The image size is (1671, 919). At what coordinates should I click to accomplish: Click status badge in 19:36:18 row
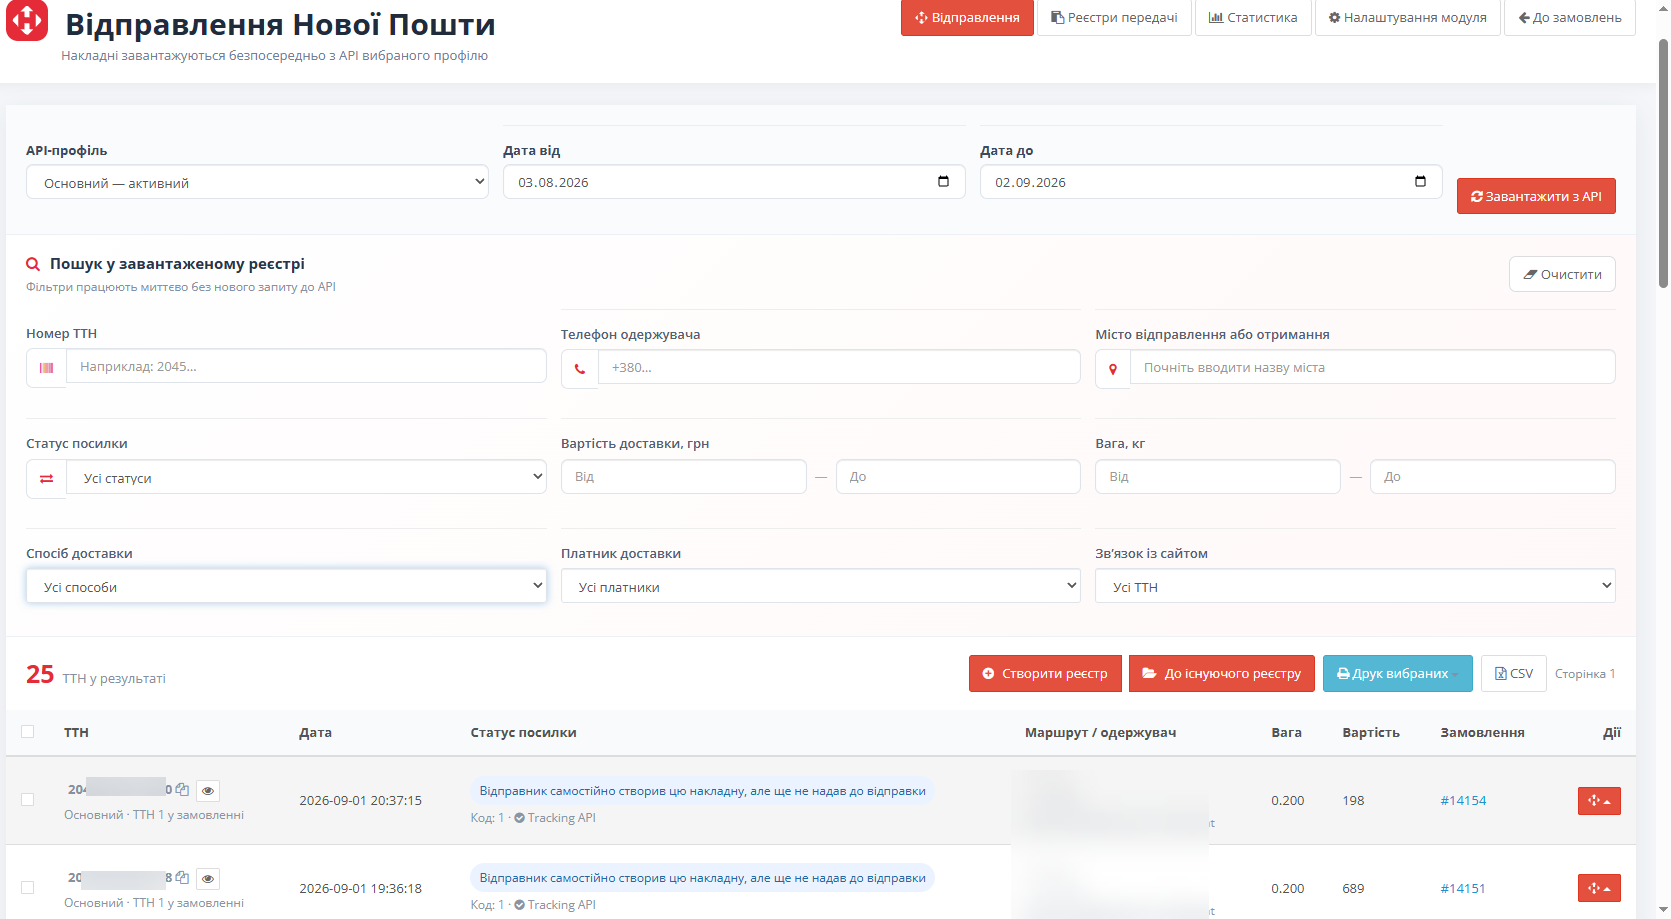pyautogui.click(x=702, y=878)
